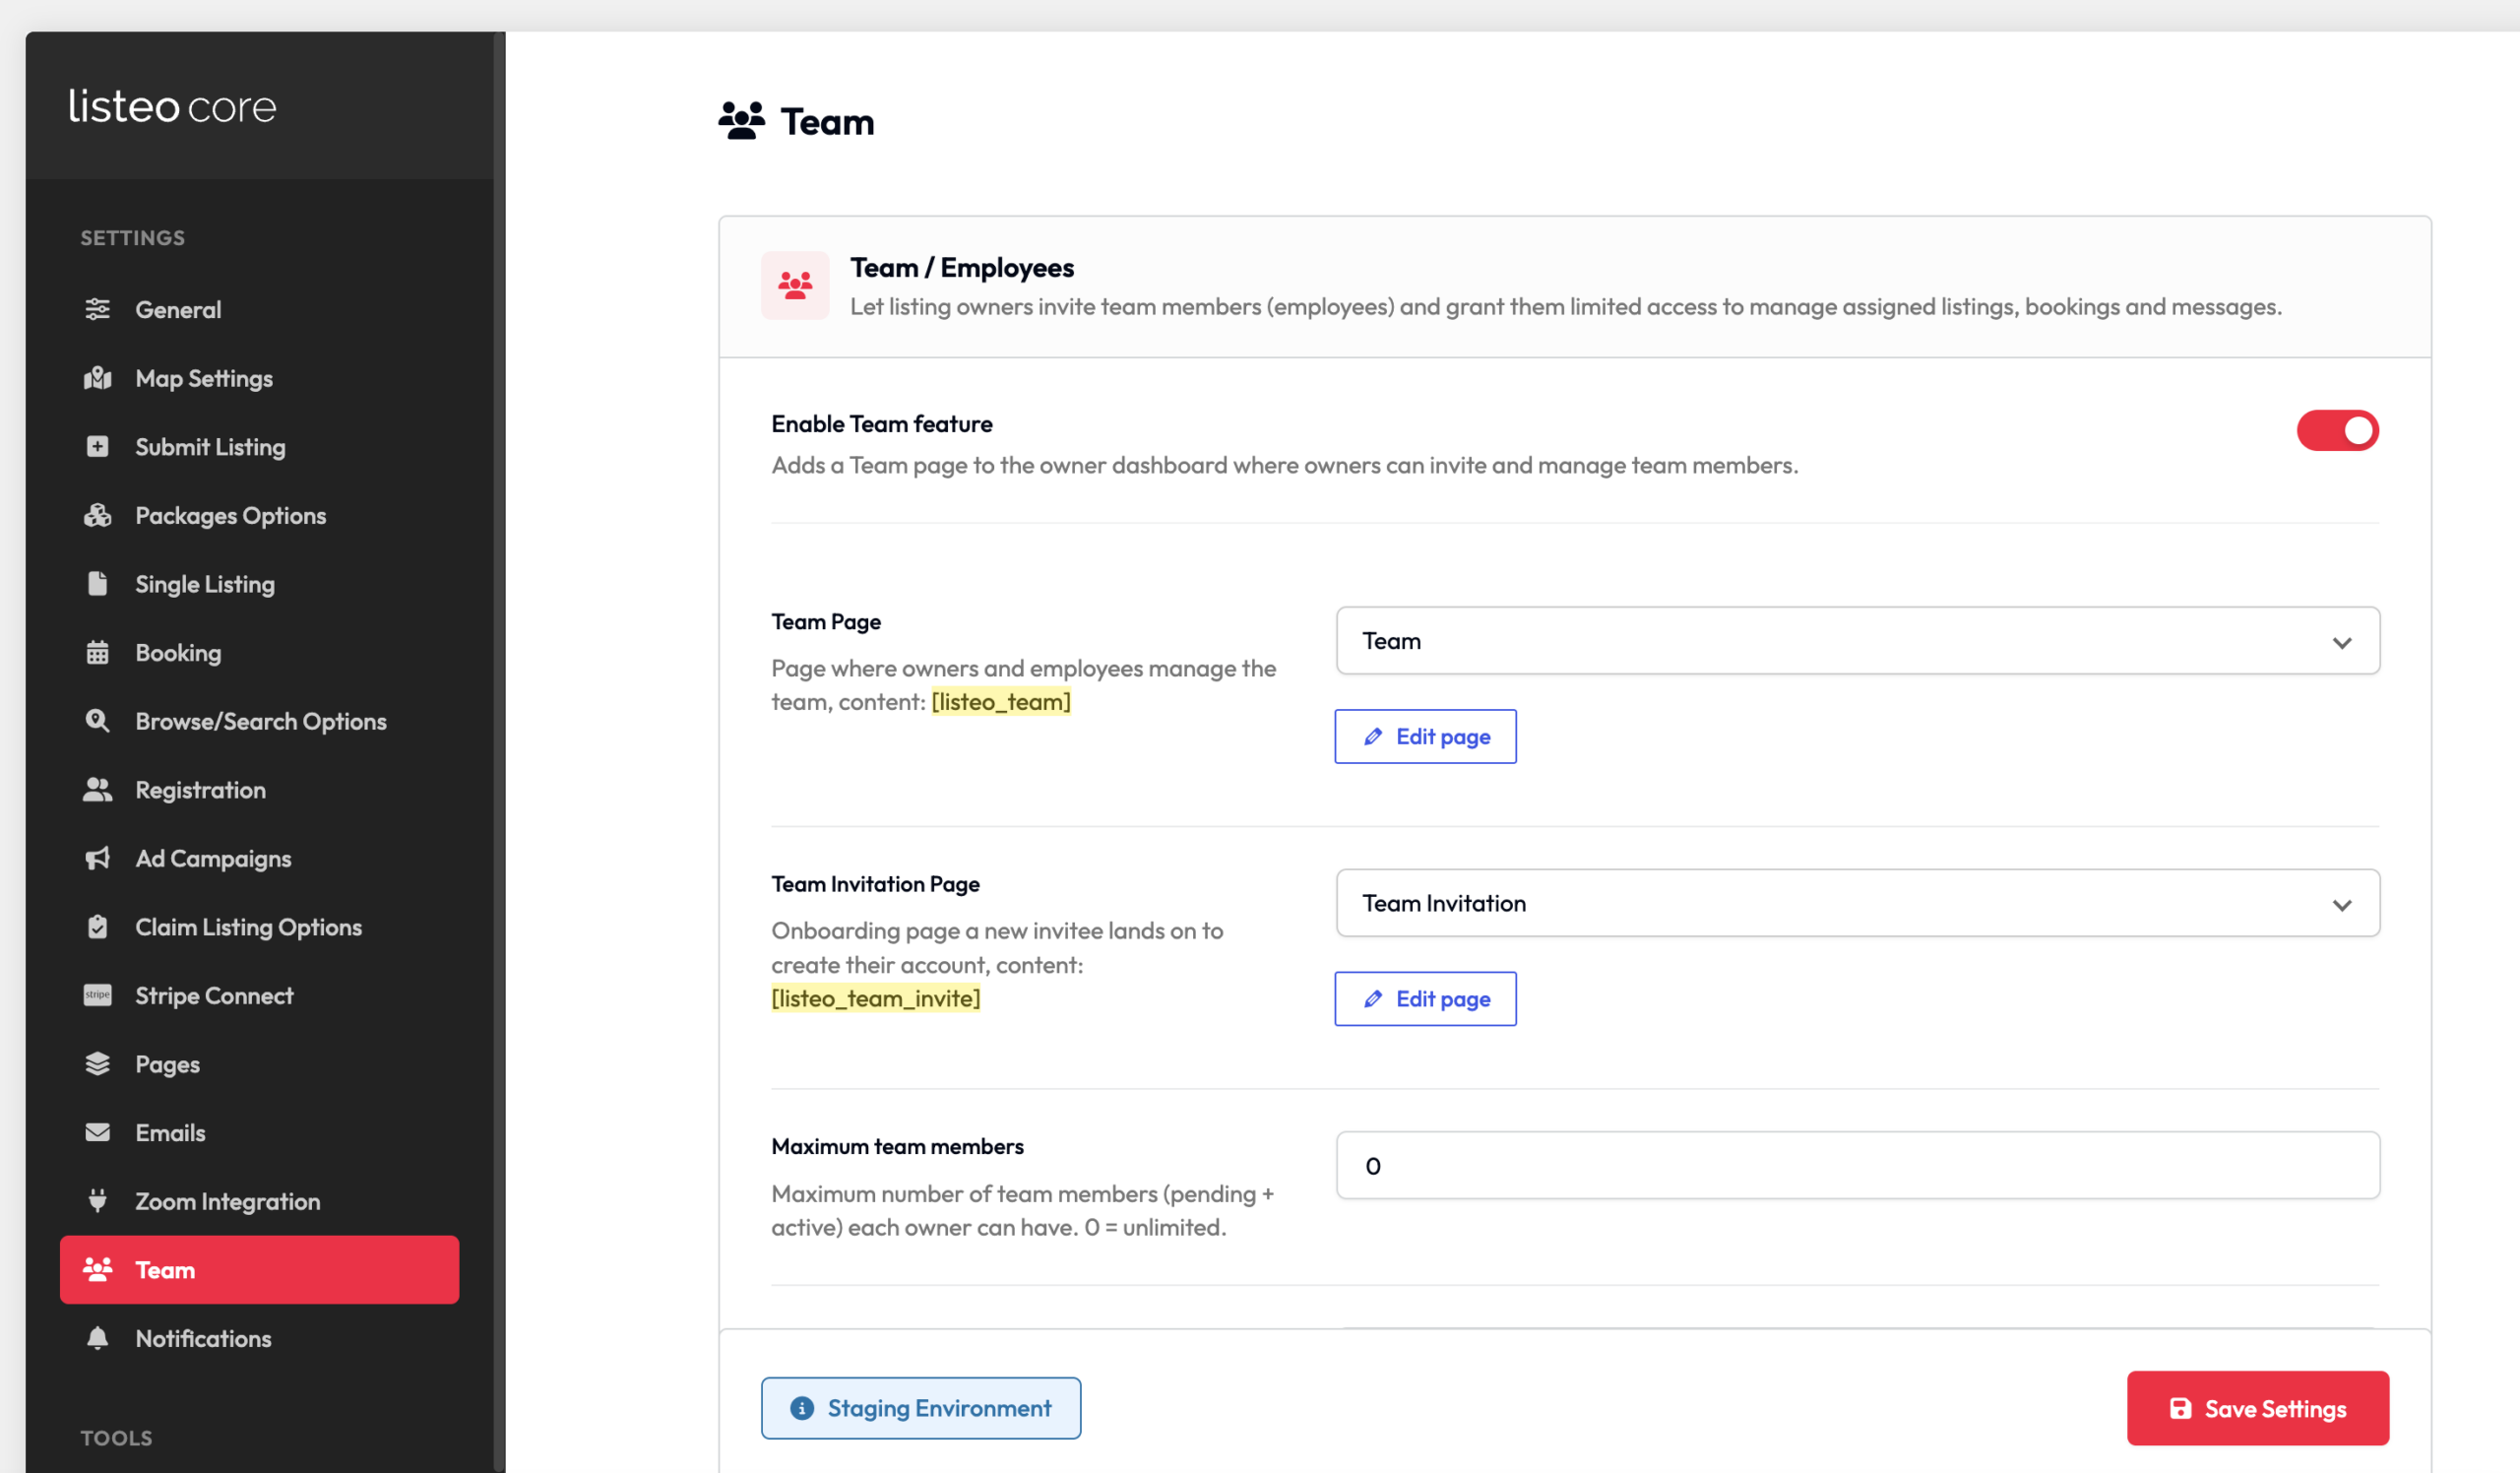Click the Claim Listing clipboard-check icon

(97, 926)
